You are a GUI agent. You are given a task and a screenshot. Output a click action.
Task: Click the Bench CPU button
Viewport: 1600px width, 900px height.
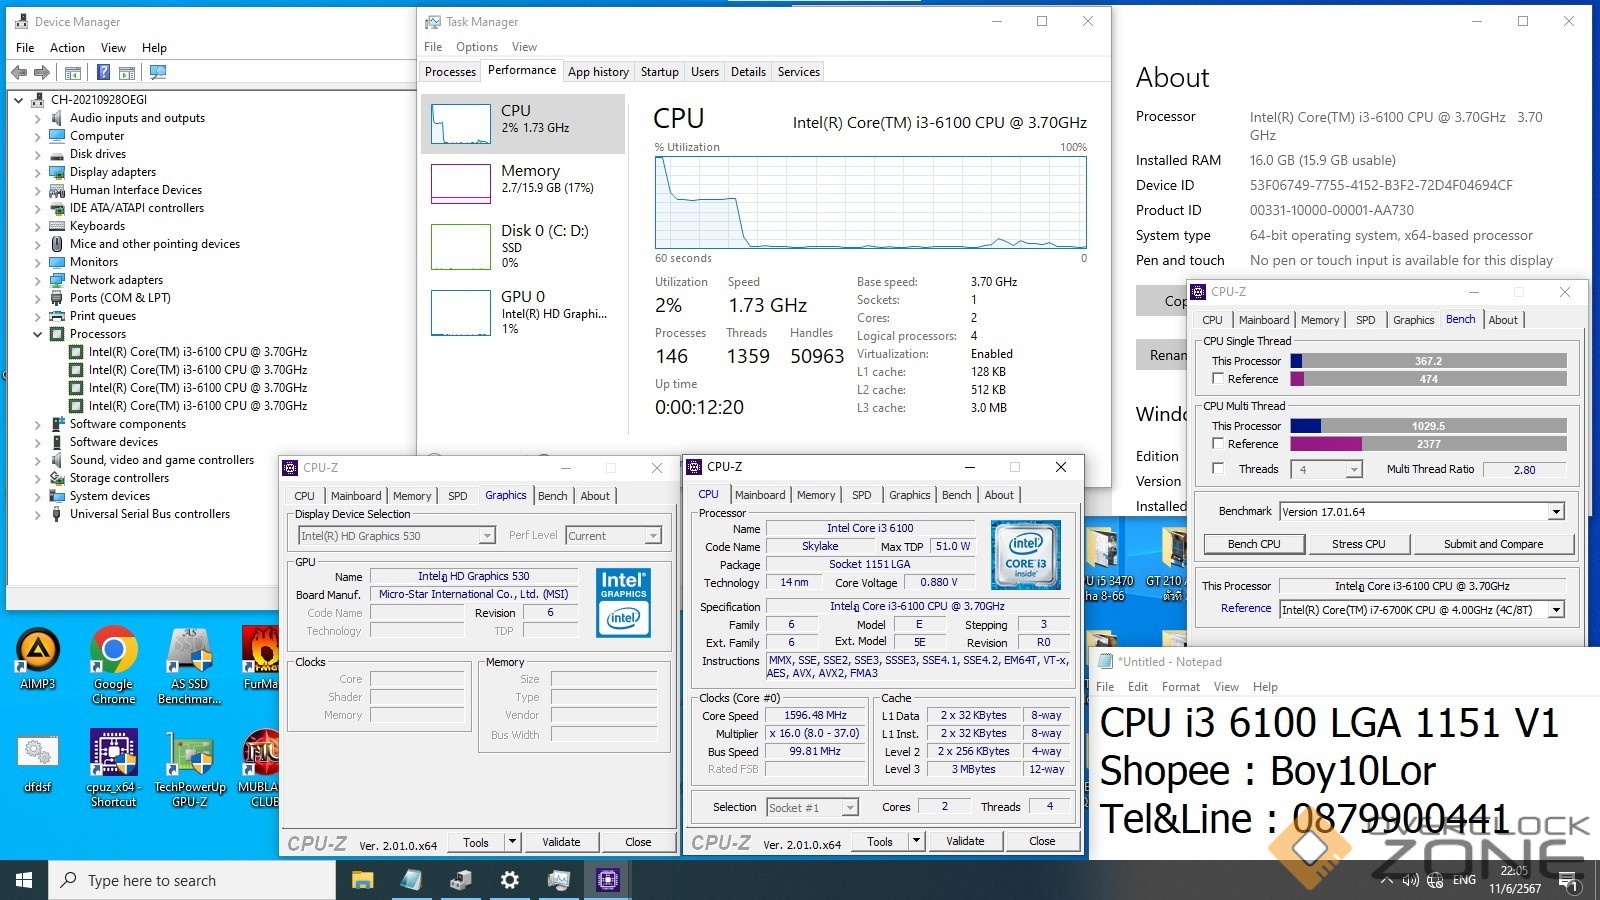[x=1253, y=544]
